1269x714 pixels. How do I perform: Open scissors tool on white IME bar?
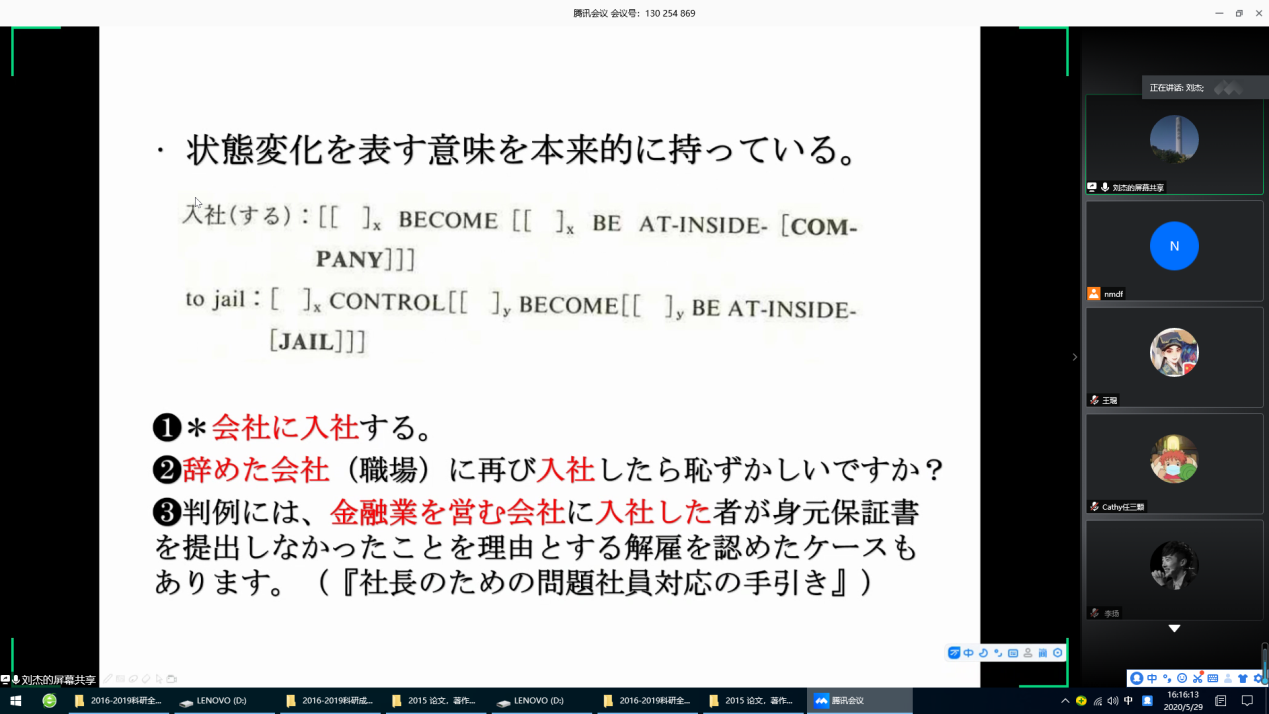coord(1197,678)
